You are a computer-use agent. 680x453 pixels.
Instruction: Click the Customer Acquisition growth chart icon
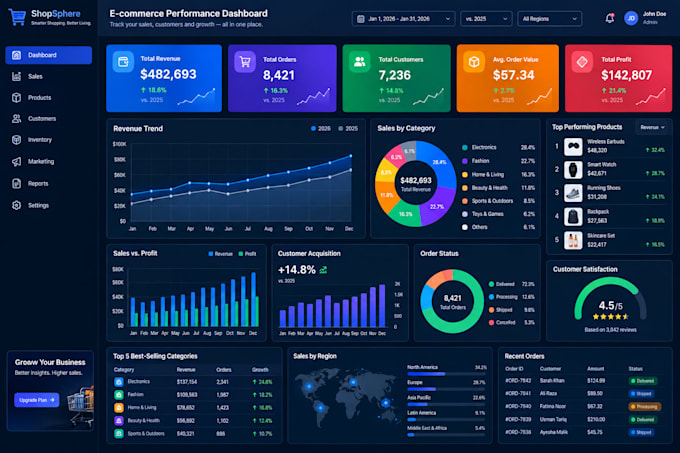[323, 270]
